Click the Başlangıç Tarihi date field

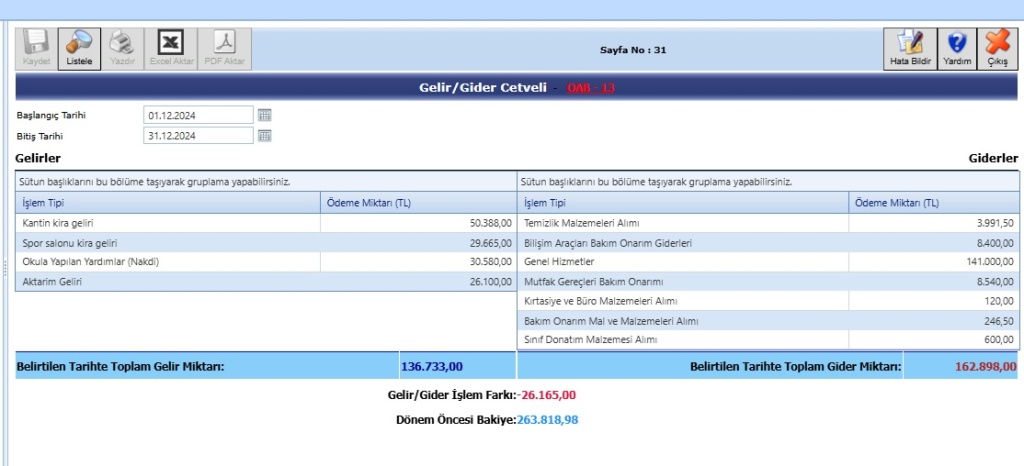tap(198, 115)
